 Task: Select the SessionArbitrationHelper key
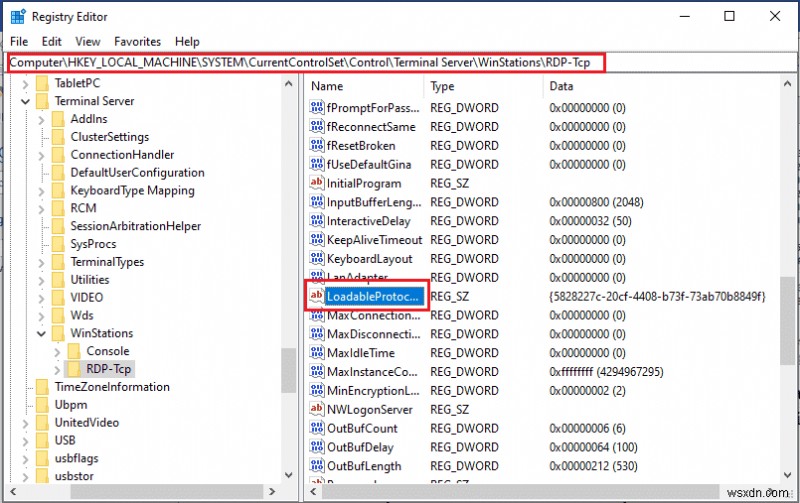point(135,226)
